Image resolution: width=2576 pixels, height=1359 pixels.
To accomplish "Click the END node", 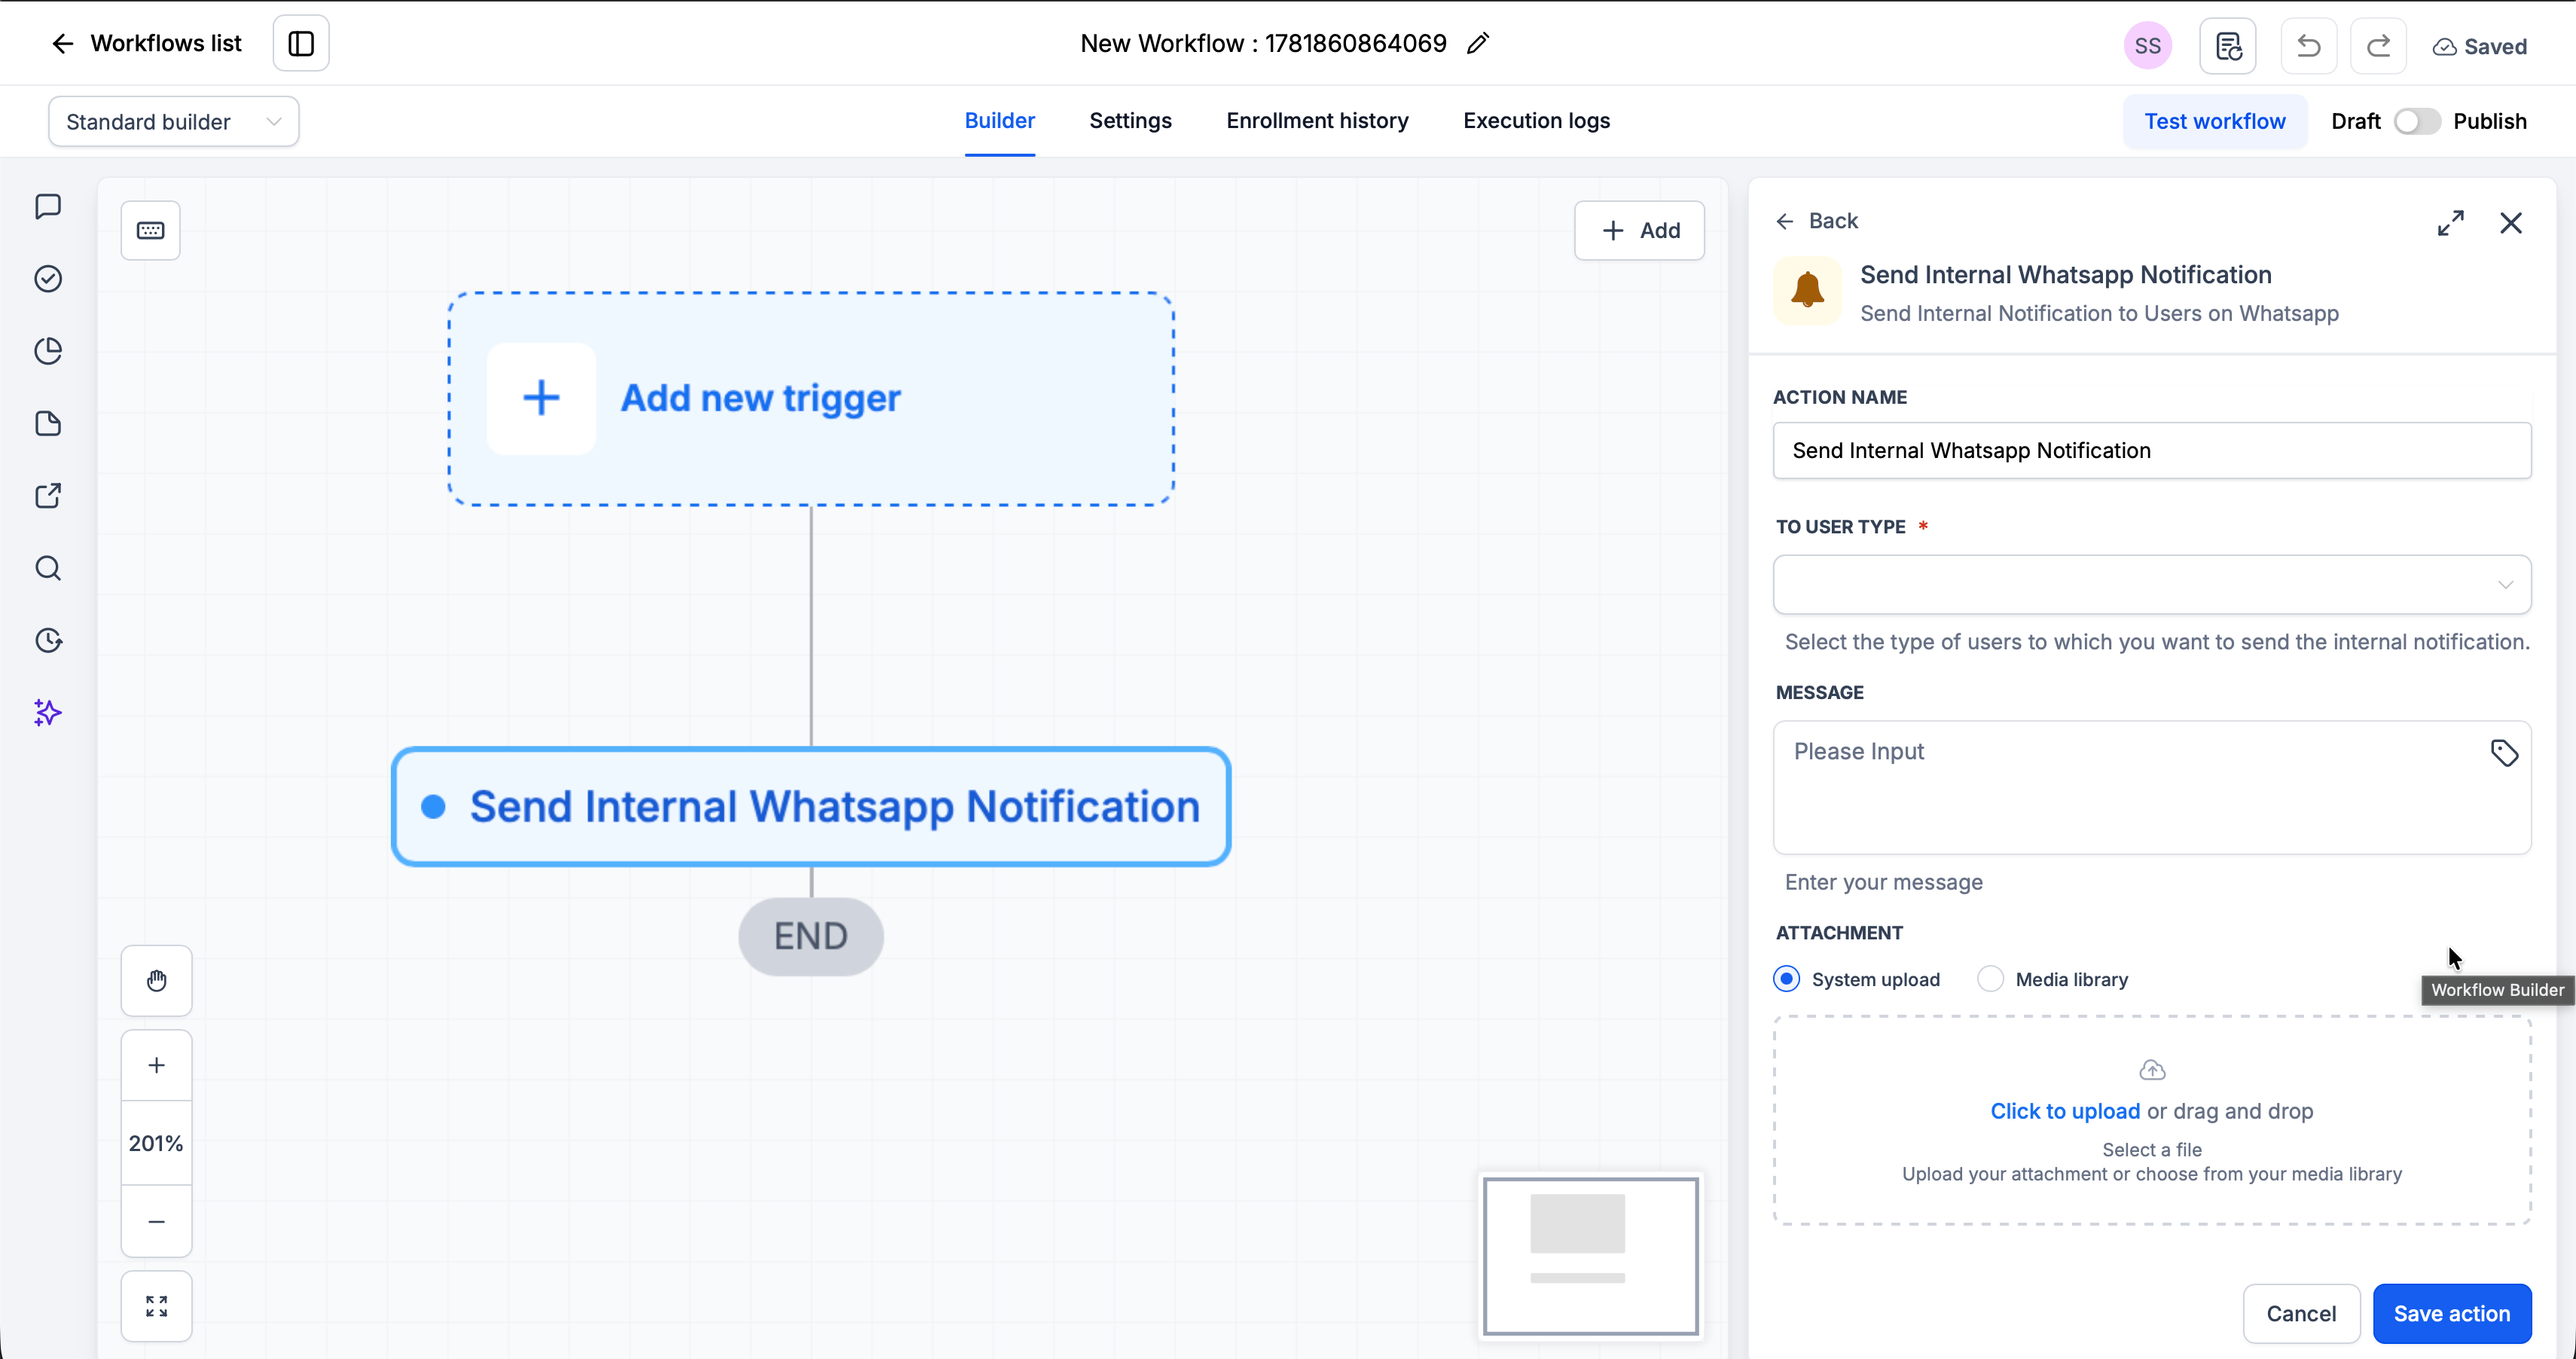I will 811,937.
